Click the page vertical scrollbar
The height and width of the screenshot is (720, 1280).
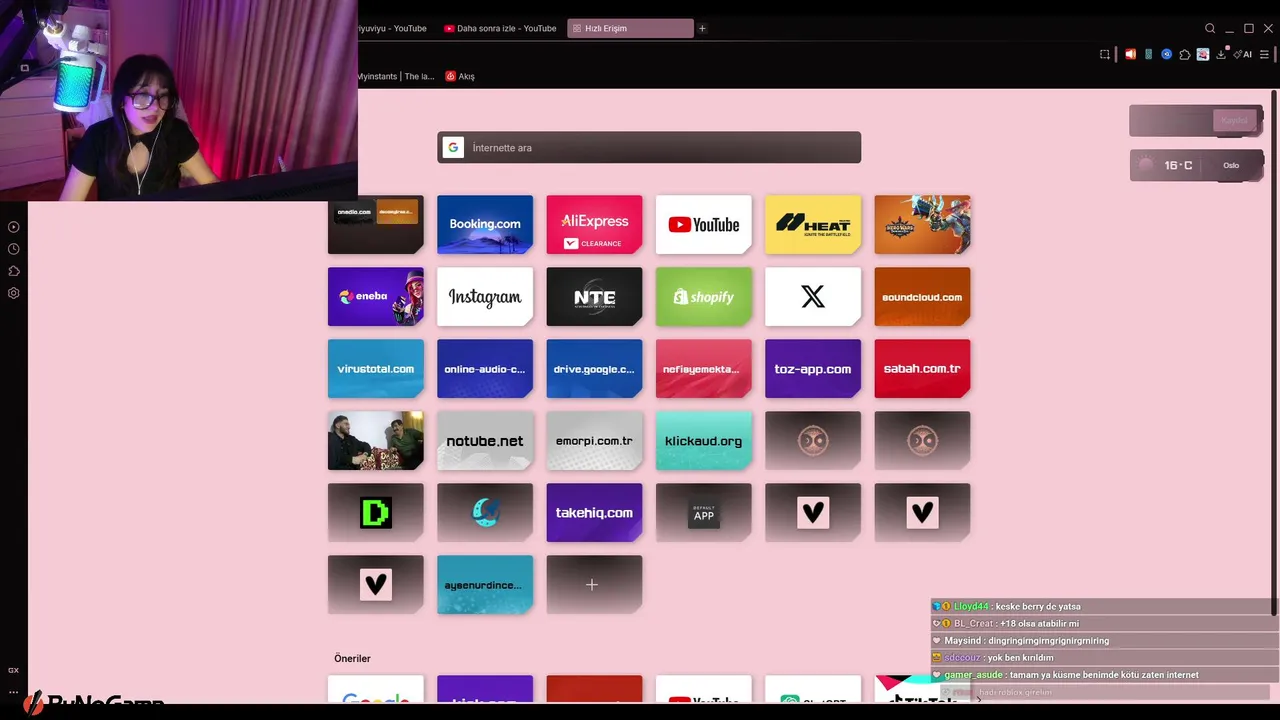coord(1274,352)
